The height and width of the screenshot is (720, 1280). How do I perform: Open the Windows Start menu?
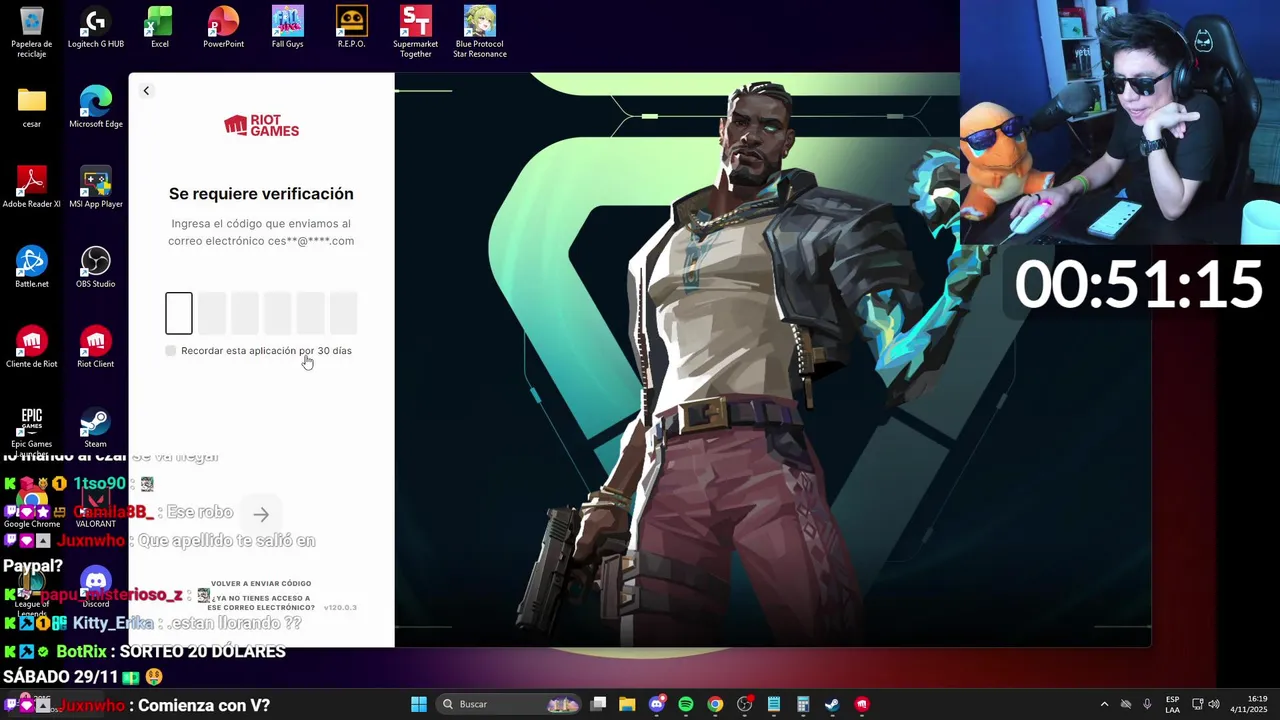(419, 704)
